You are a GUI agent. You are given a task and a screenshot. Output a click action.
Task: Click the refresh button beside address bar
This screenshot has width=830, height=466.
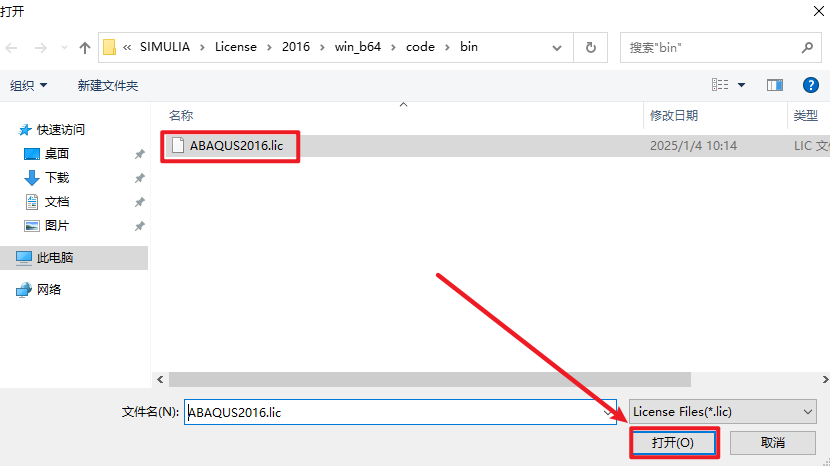point(591,47)
